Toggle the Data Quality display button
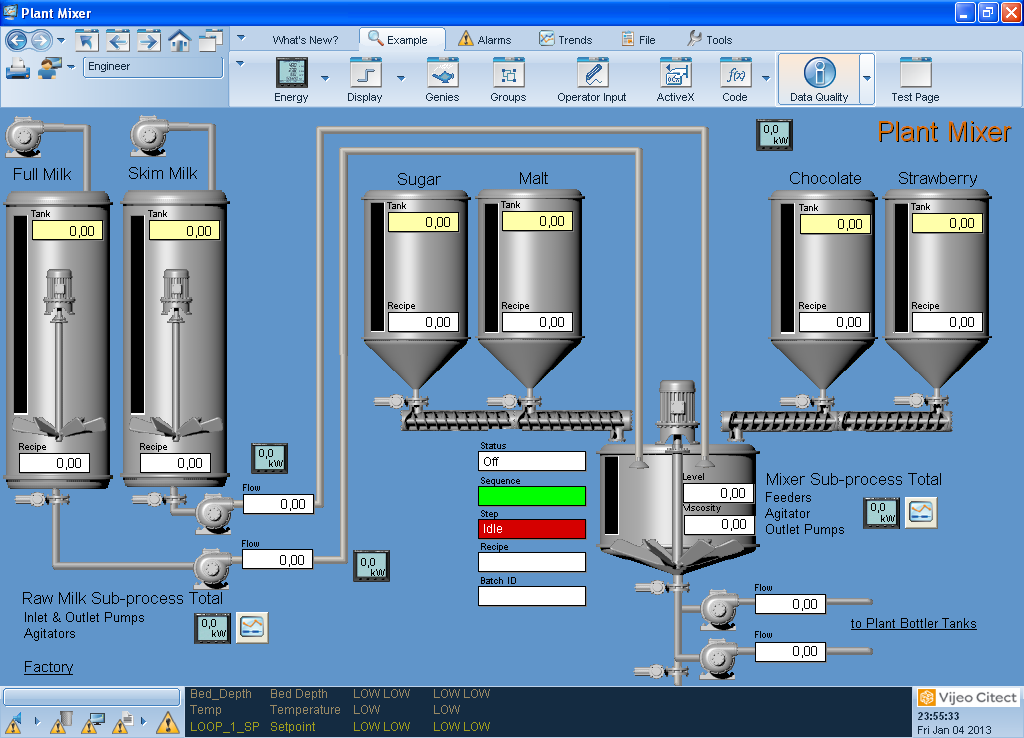1024x738 pixels. 818,79
